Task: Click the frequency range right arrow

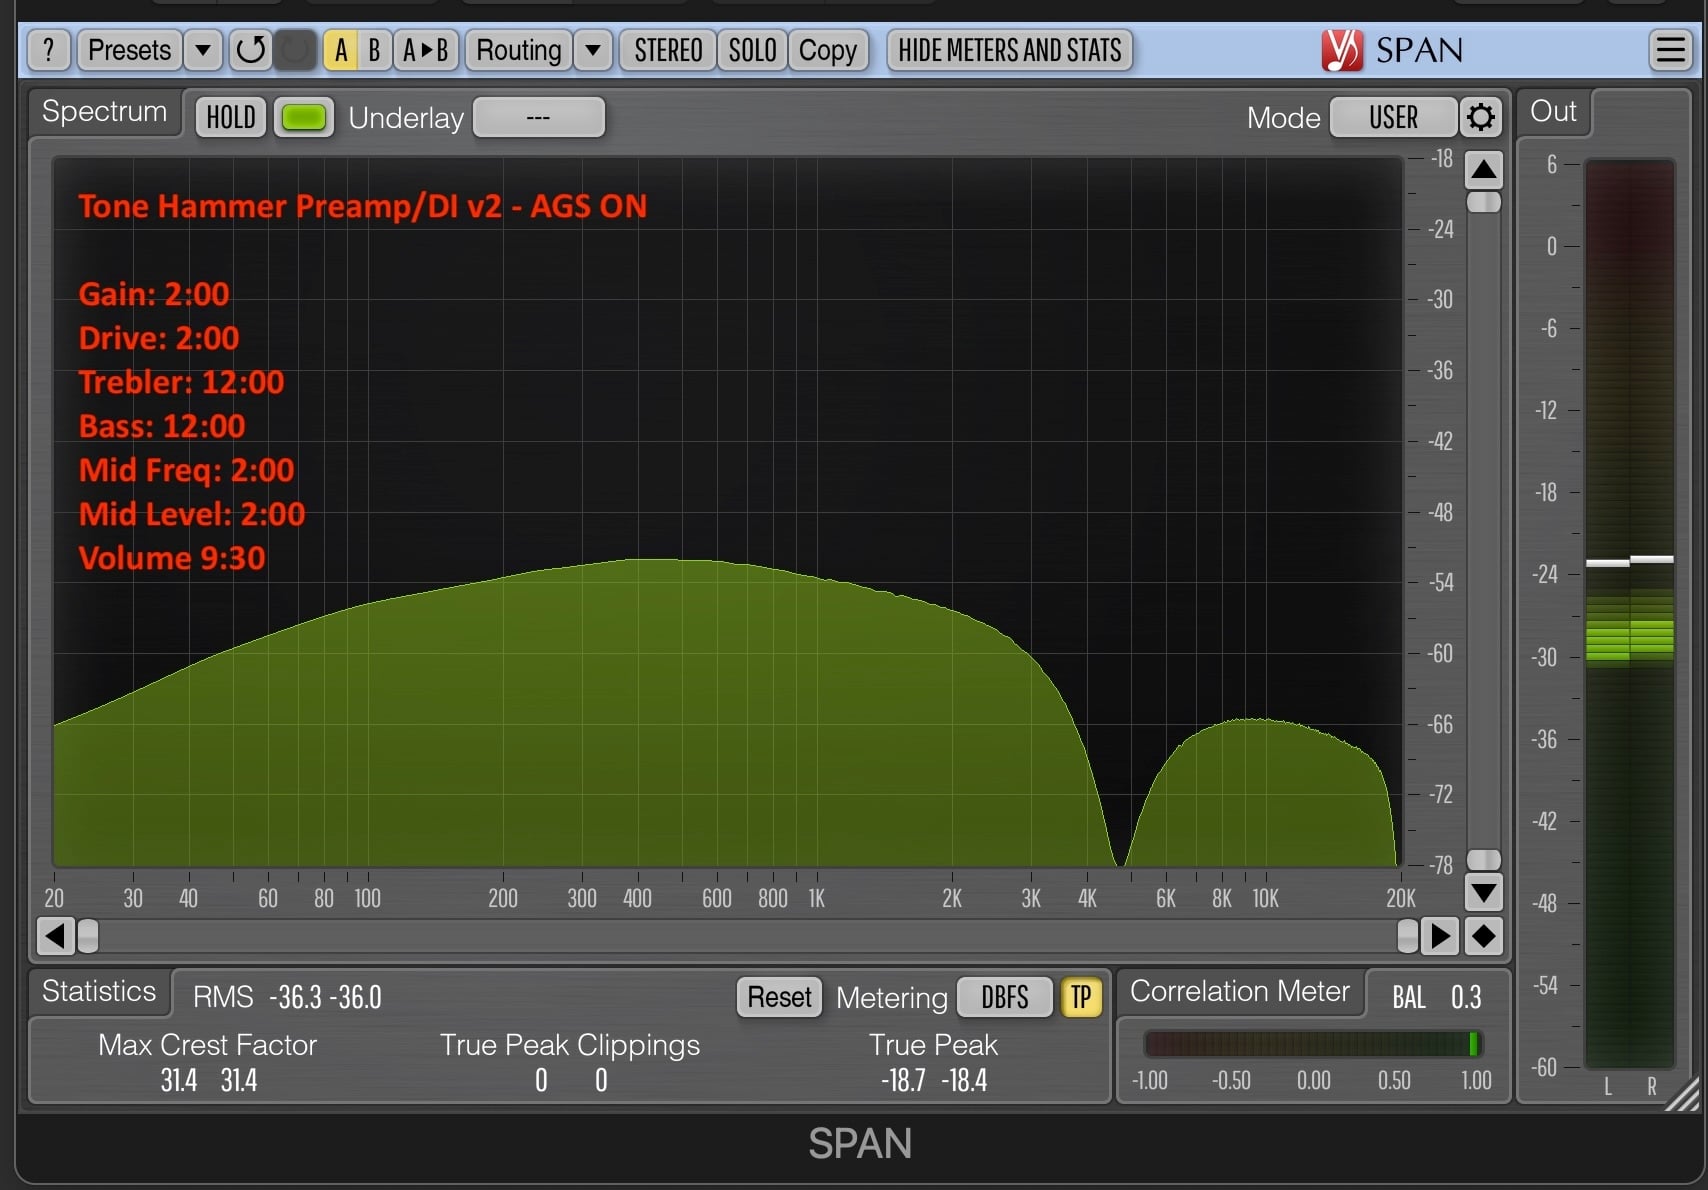Action: 1440,936
